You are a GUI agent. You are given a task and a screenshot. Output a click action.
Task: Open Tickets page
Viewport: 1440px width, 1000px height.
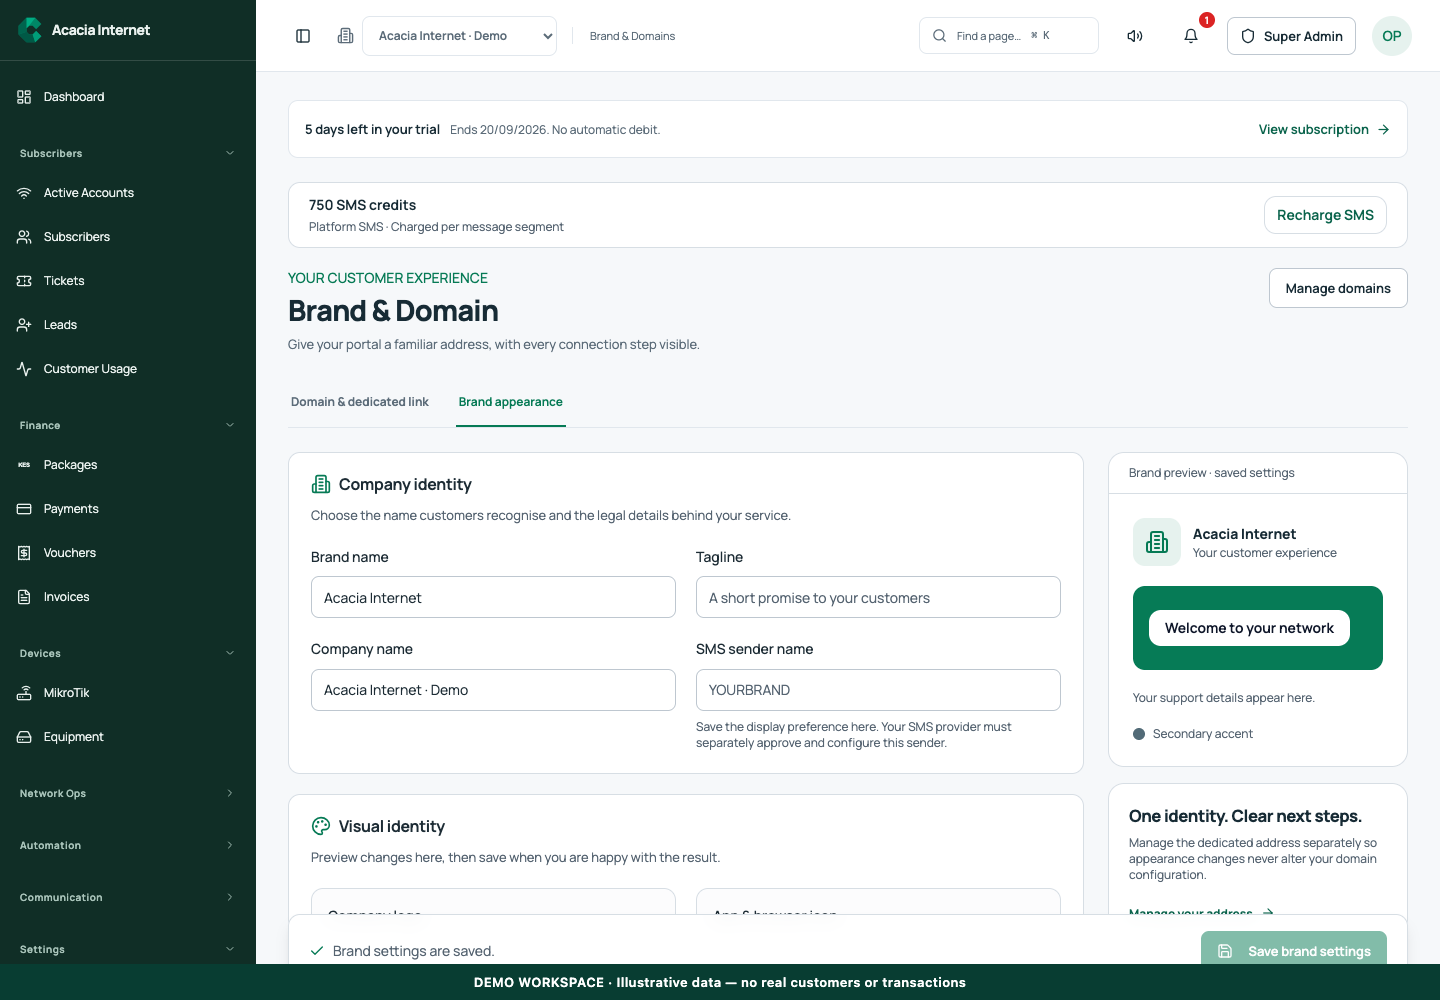click(128, 281)
